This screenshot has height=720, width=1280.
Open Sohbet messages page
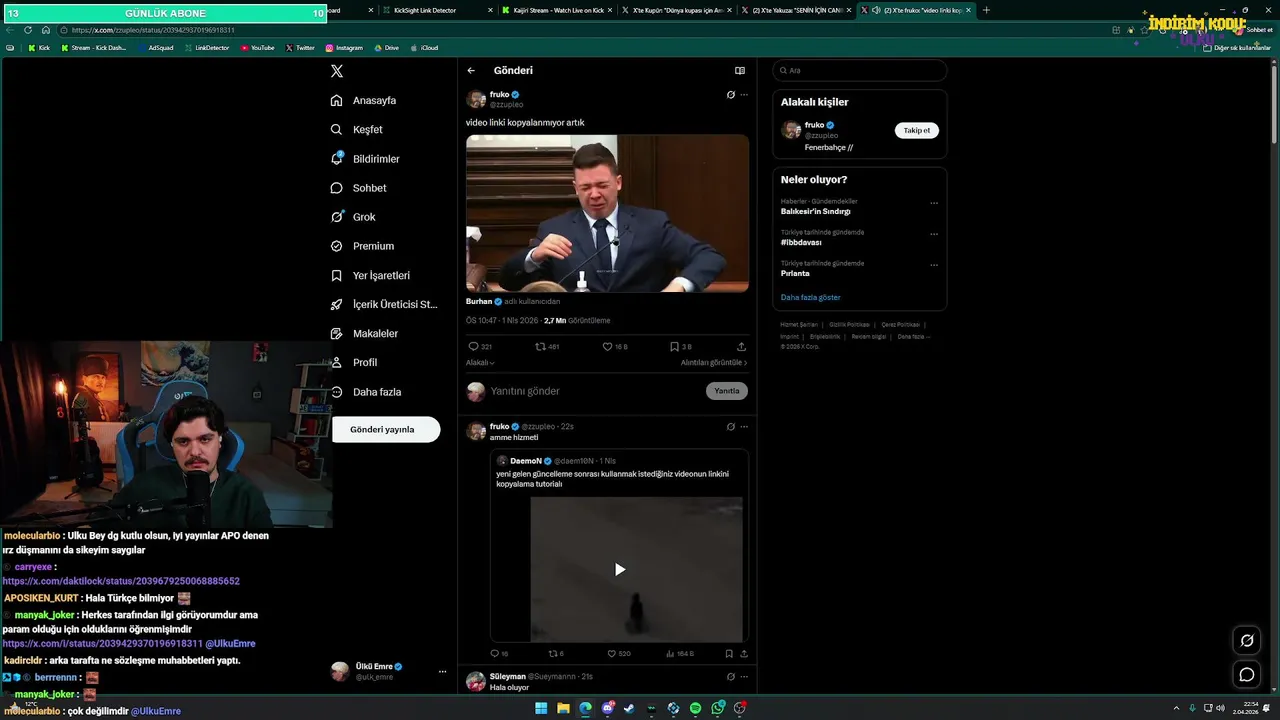pos(358,188)
